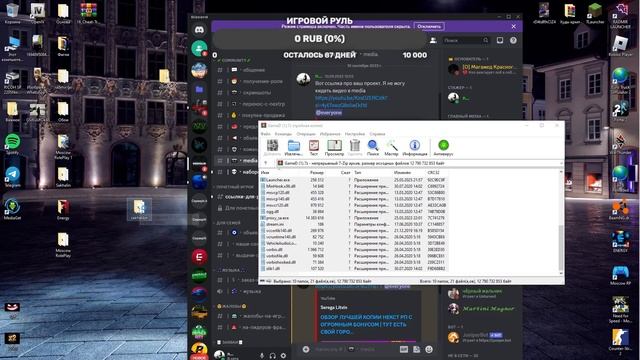Open the Операции menu in WinRAR

(x=306, y=134)
